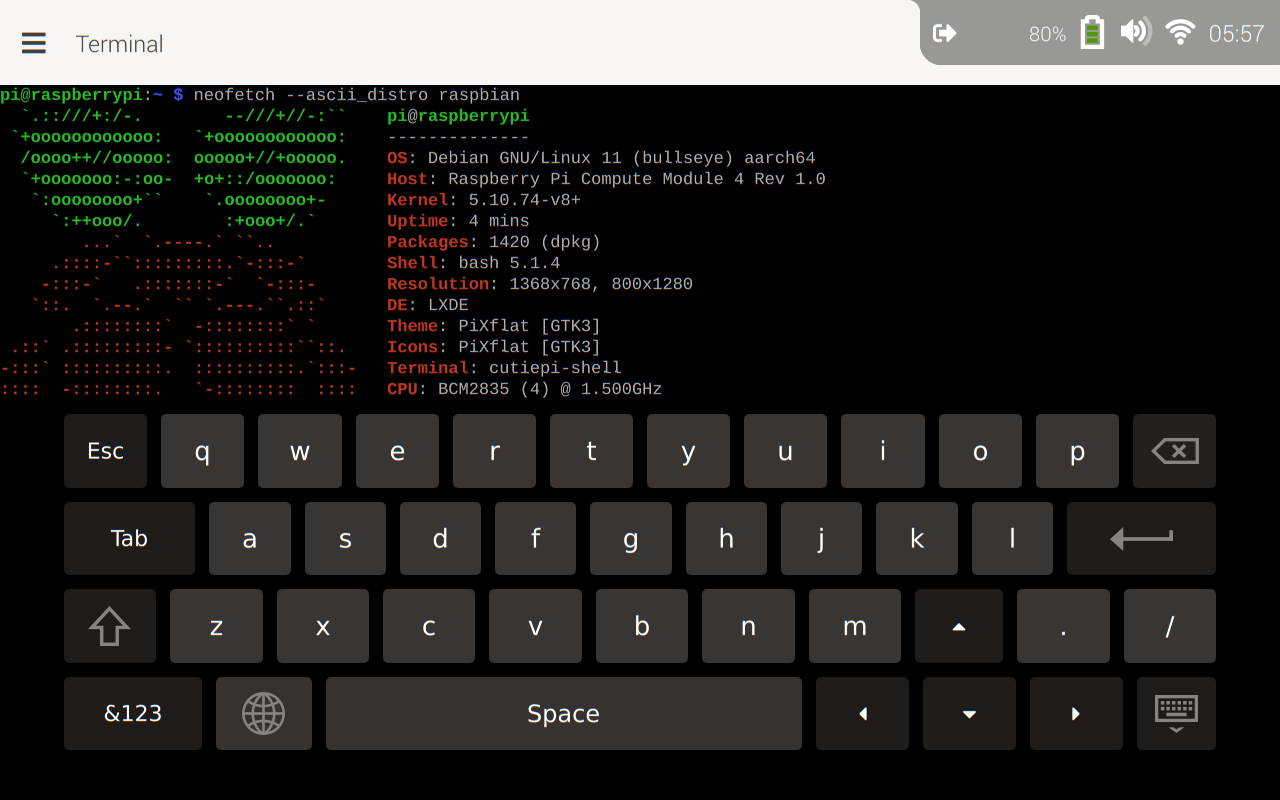Screen dimensions: 1280x800
Task: Tap the z key
Action: pos(216,626)
